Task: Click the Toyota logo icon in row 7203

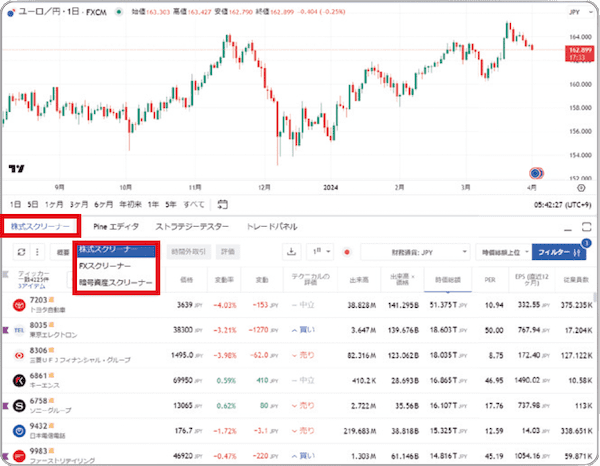Action: tap(19, 305)
